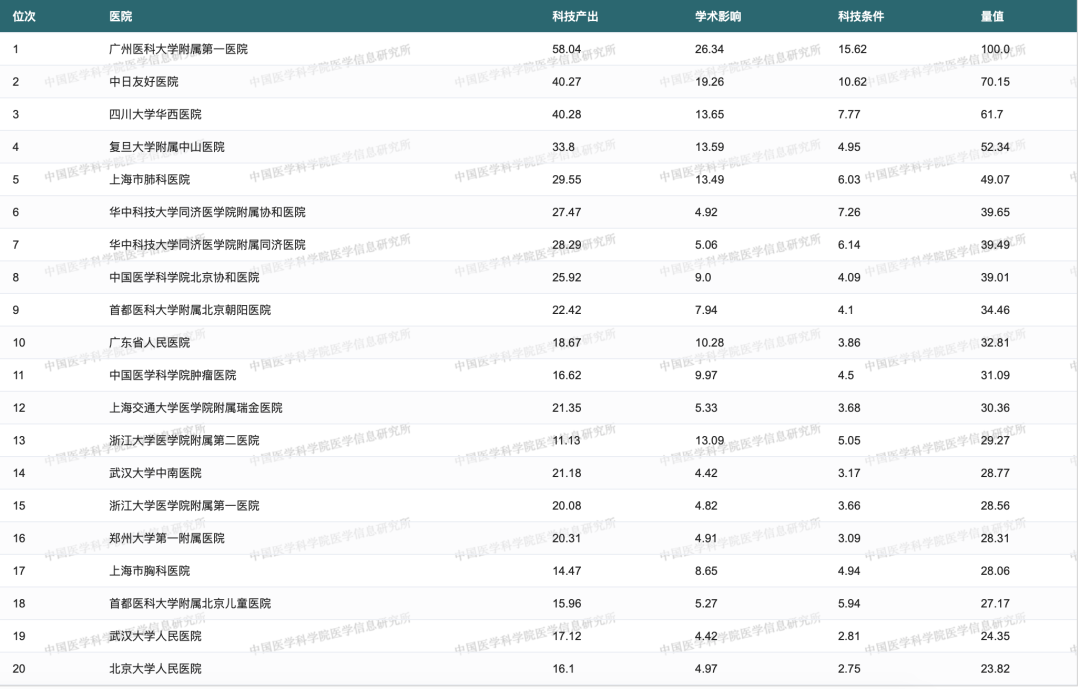Click 量值 value 31.09
The height and width of the screenshot is (689, 1080).
995,376
